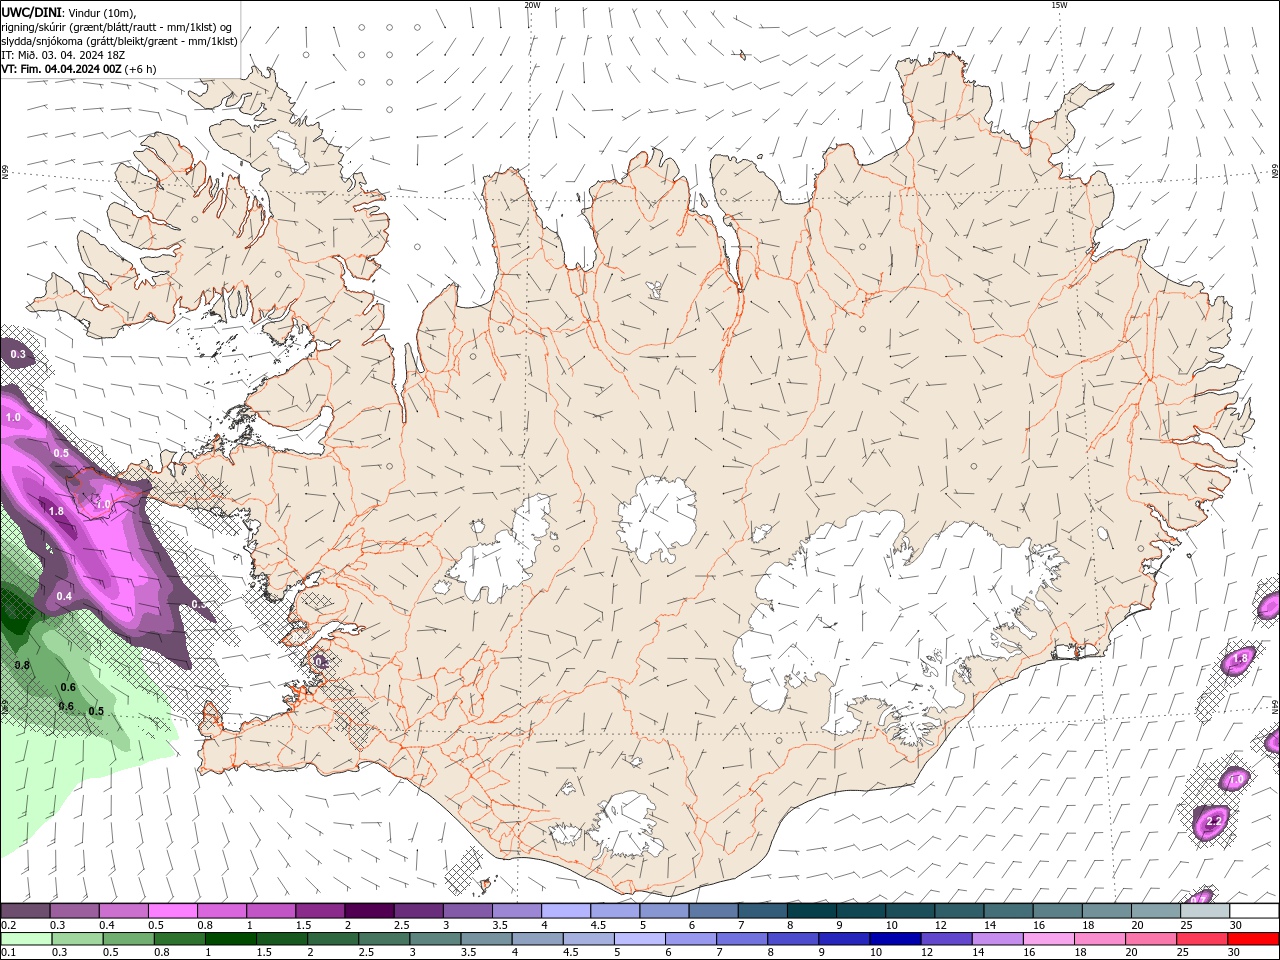Click the '1.8' snowfall value west of Snæfellsnes

pos(56,511)
